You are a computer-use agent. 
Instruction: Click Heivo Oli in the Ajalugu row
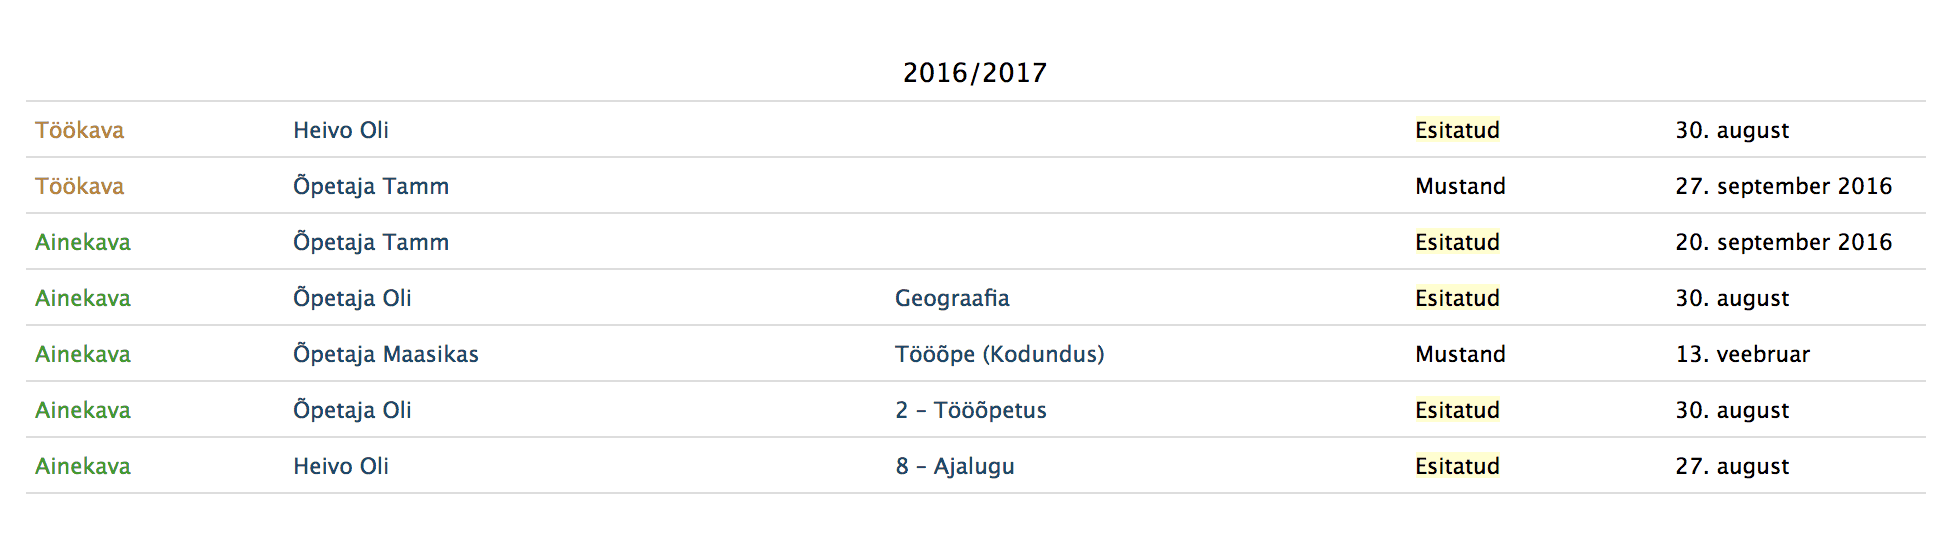pos(340,466)
